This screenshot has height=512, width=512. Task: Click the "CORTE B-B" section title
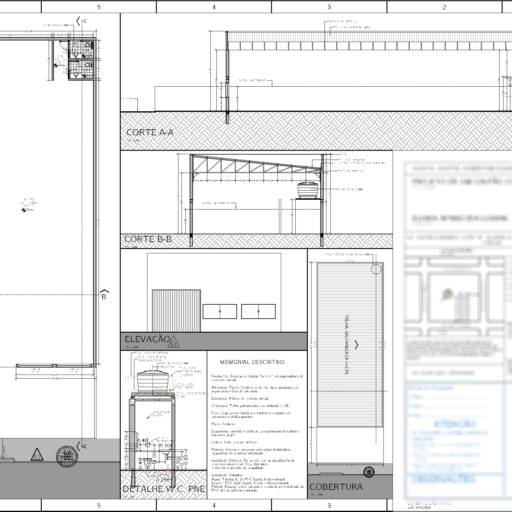(148, 239)
